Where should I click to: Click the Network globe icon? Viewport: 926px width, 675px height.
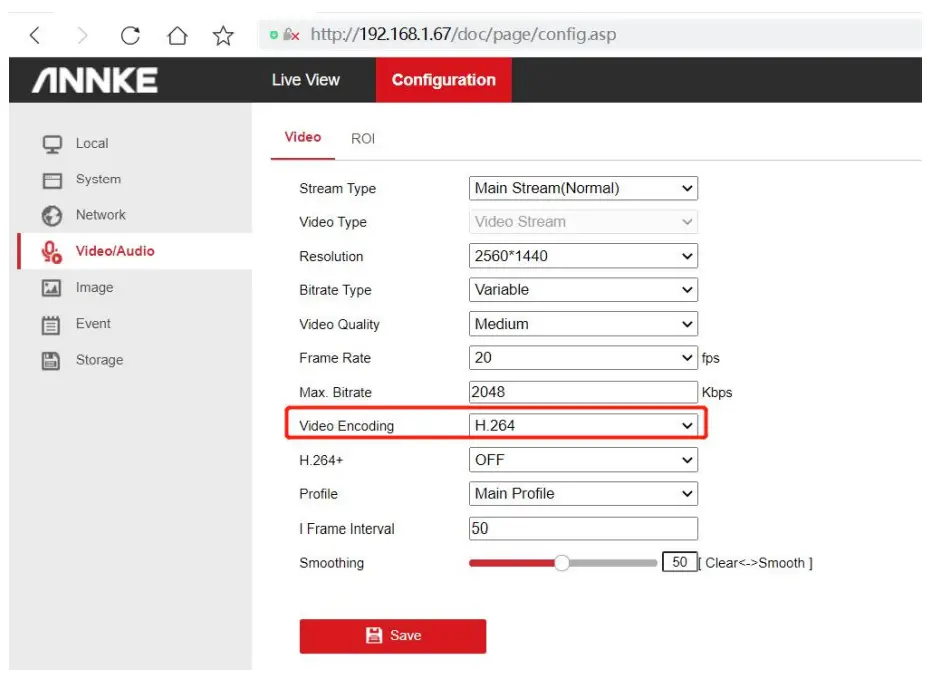point(52,216)
